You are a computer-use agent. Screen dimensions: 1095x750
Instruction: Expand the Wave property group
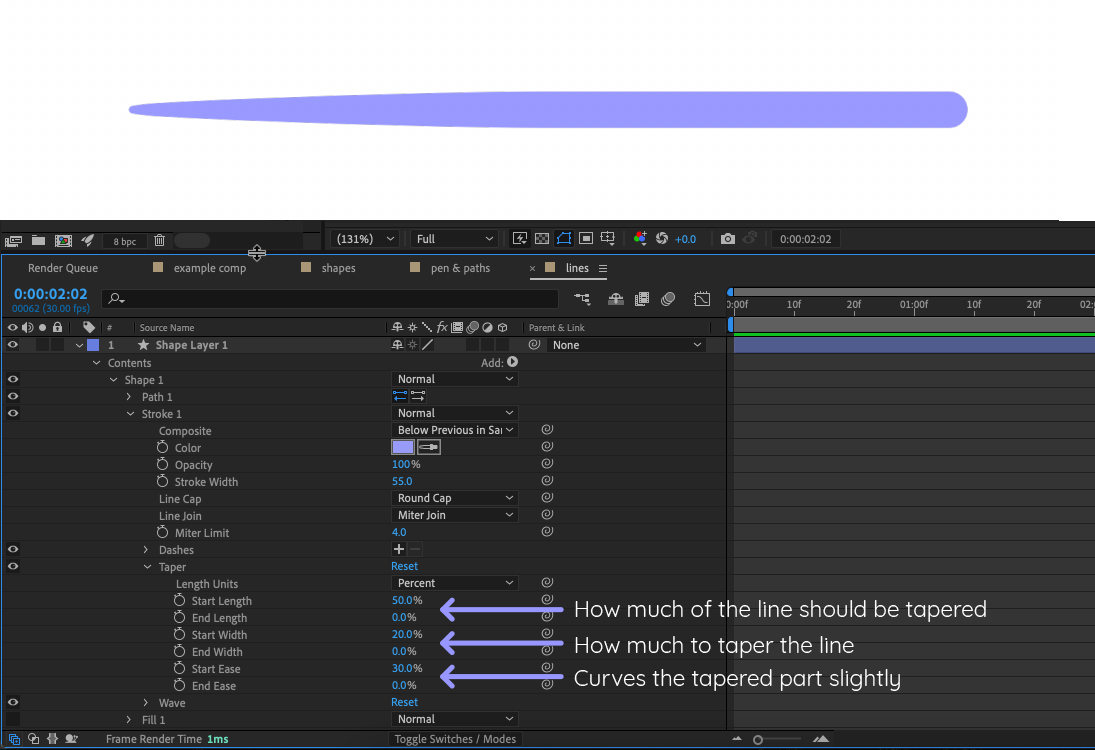tap(147, 702)
